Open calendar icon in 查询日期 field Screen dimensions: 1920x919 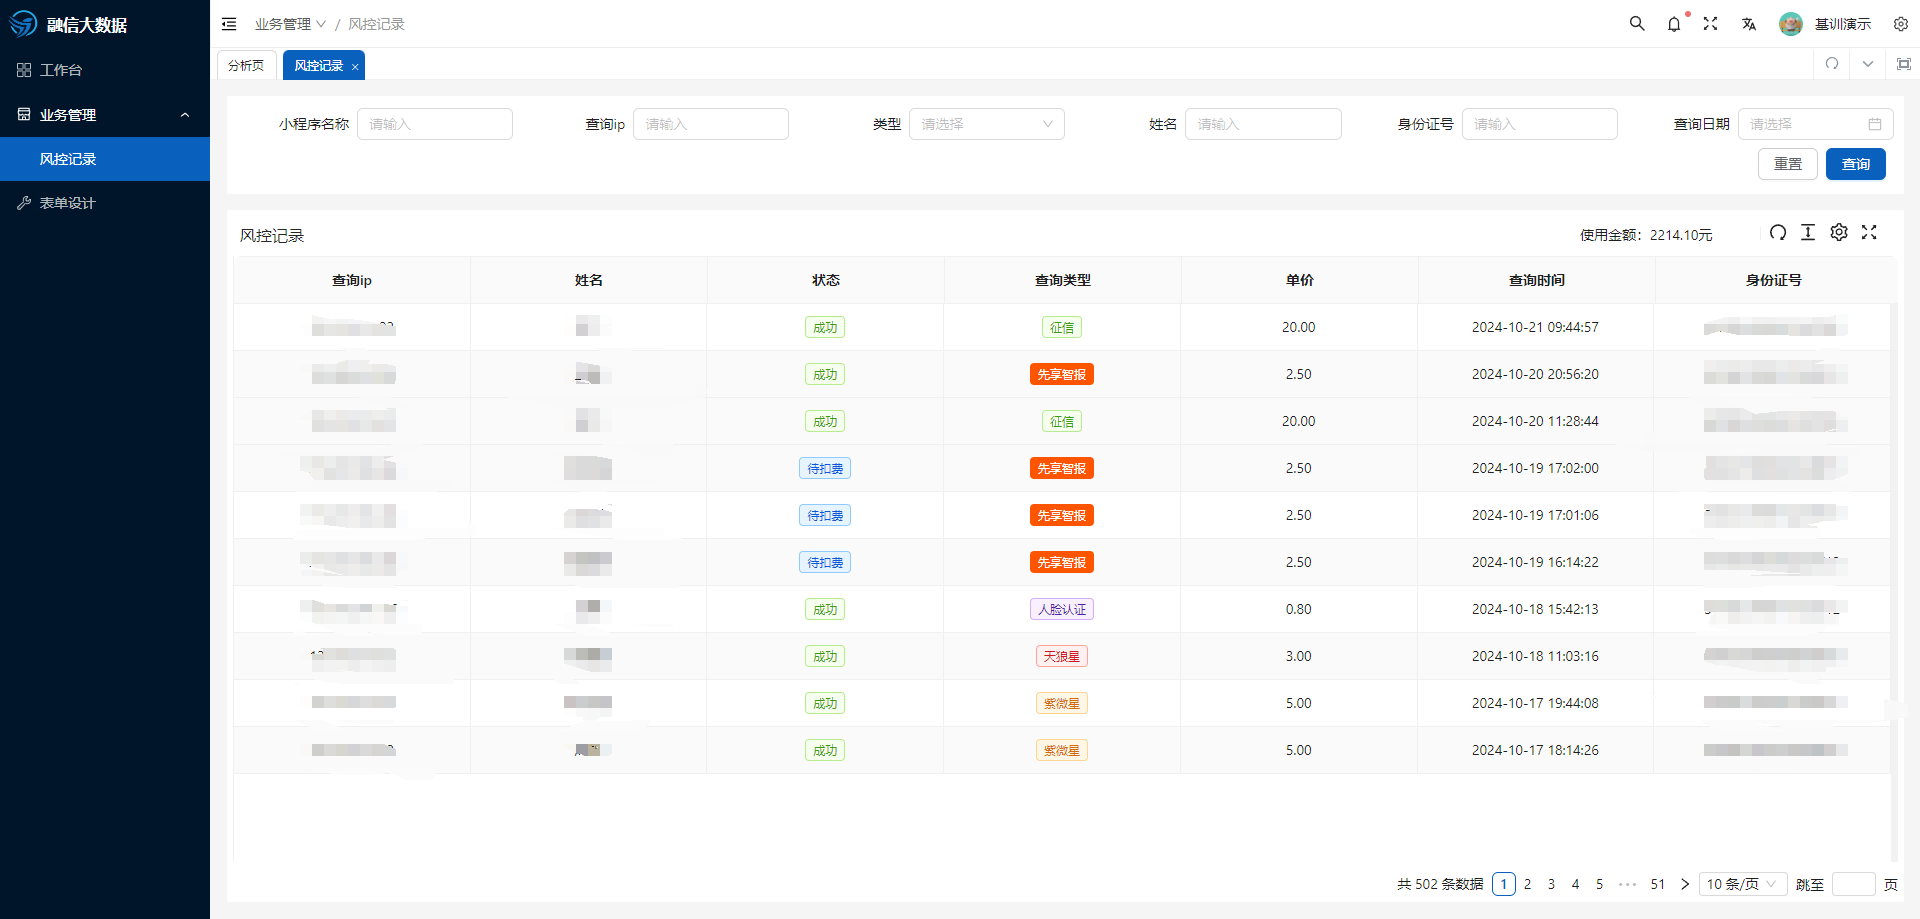1875,124
